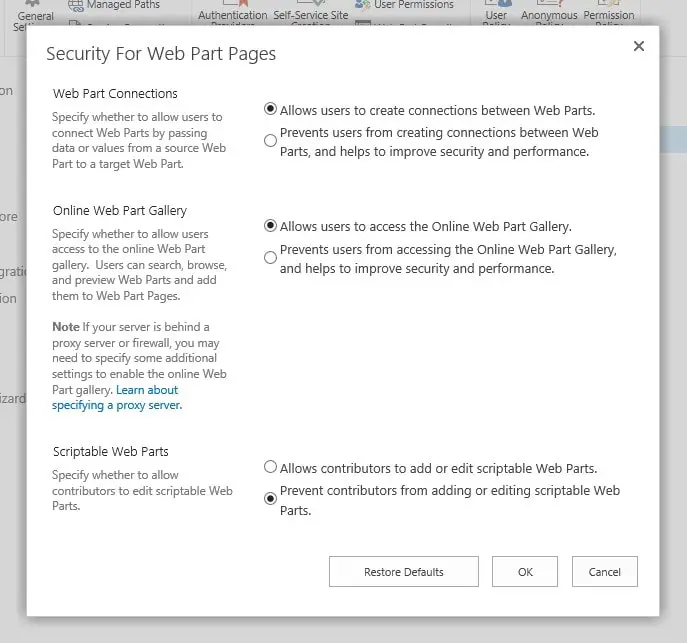Choose 'Prevents users from creating connections' option
This screenshot has width=687, height=643.
[270, 141]
